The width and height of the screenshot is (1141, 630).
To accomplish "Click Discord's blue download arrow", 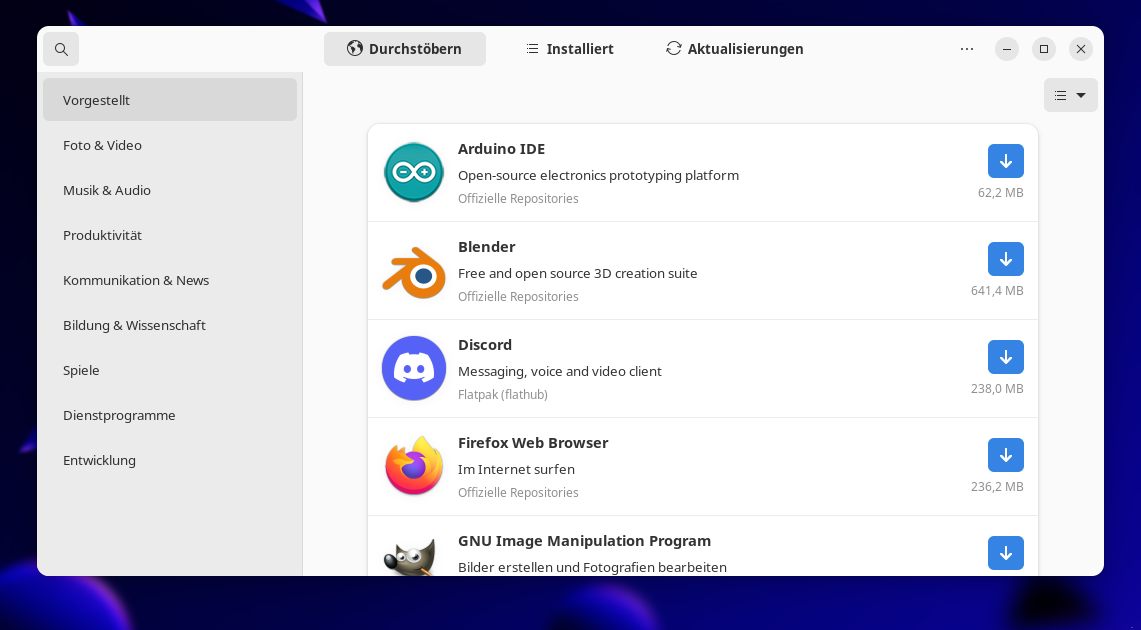I will click(1005, 357).
